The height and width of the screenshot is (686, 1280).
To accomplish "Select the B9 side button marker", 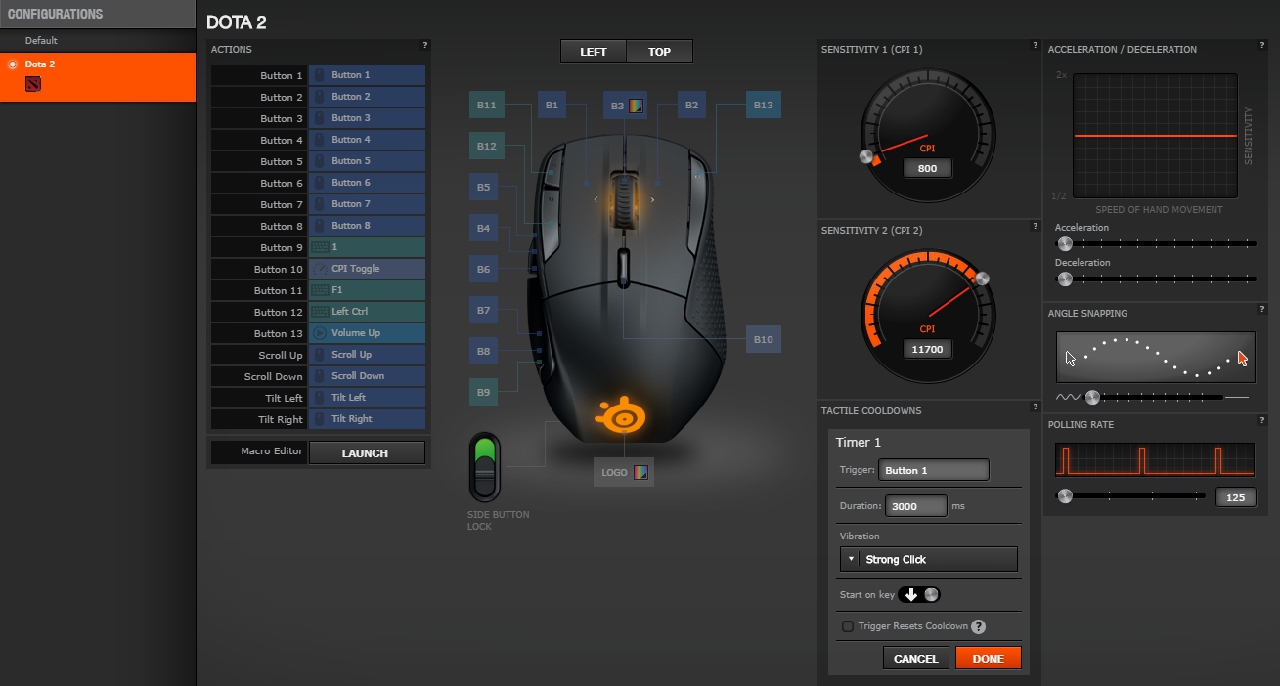I will [x=484, y=393].
